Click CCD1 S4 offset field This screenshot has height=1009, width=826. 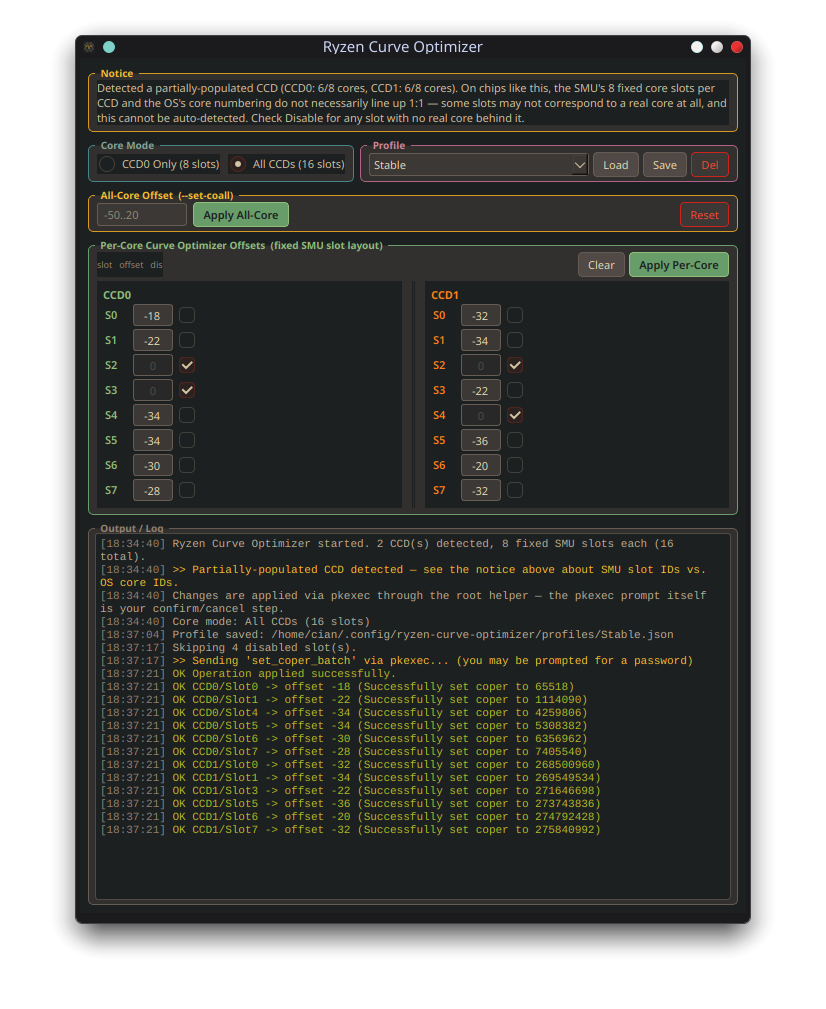point(481,416)
